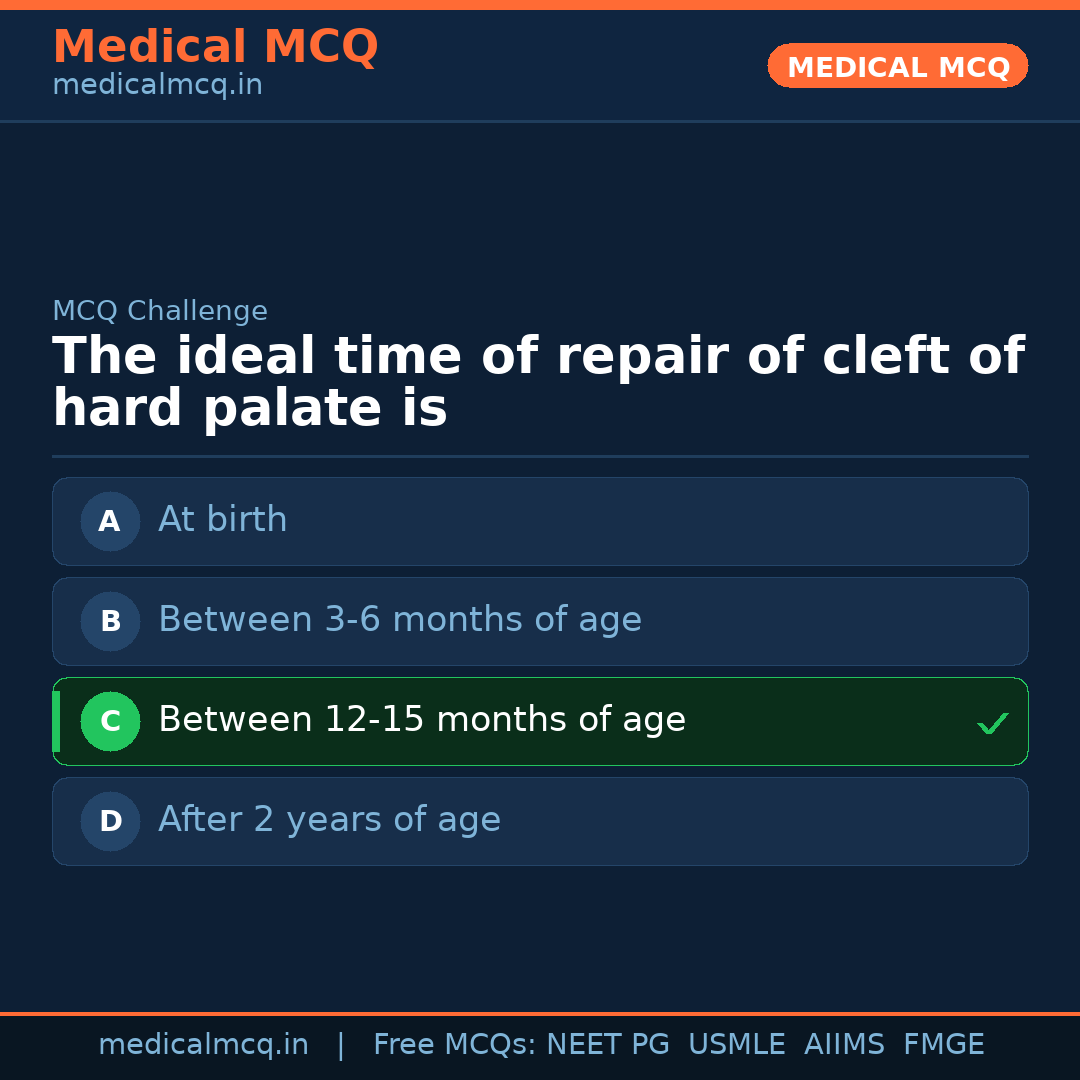Click the circular B badge icon
Screen dimensions: 1080x1080
109,621
